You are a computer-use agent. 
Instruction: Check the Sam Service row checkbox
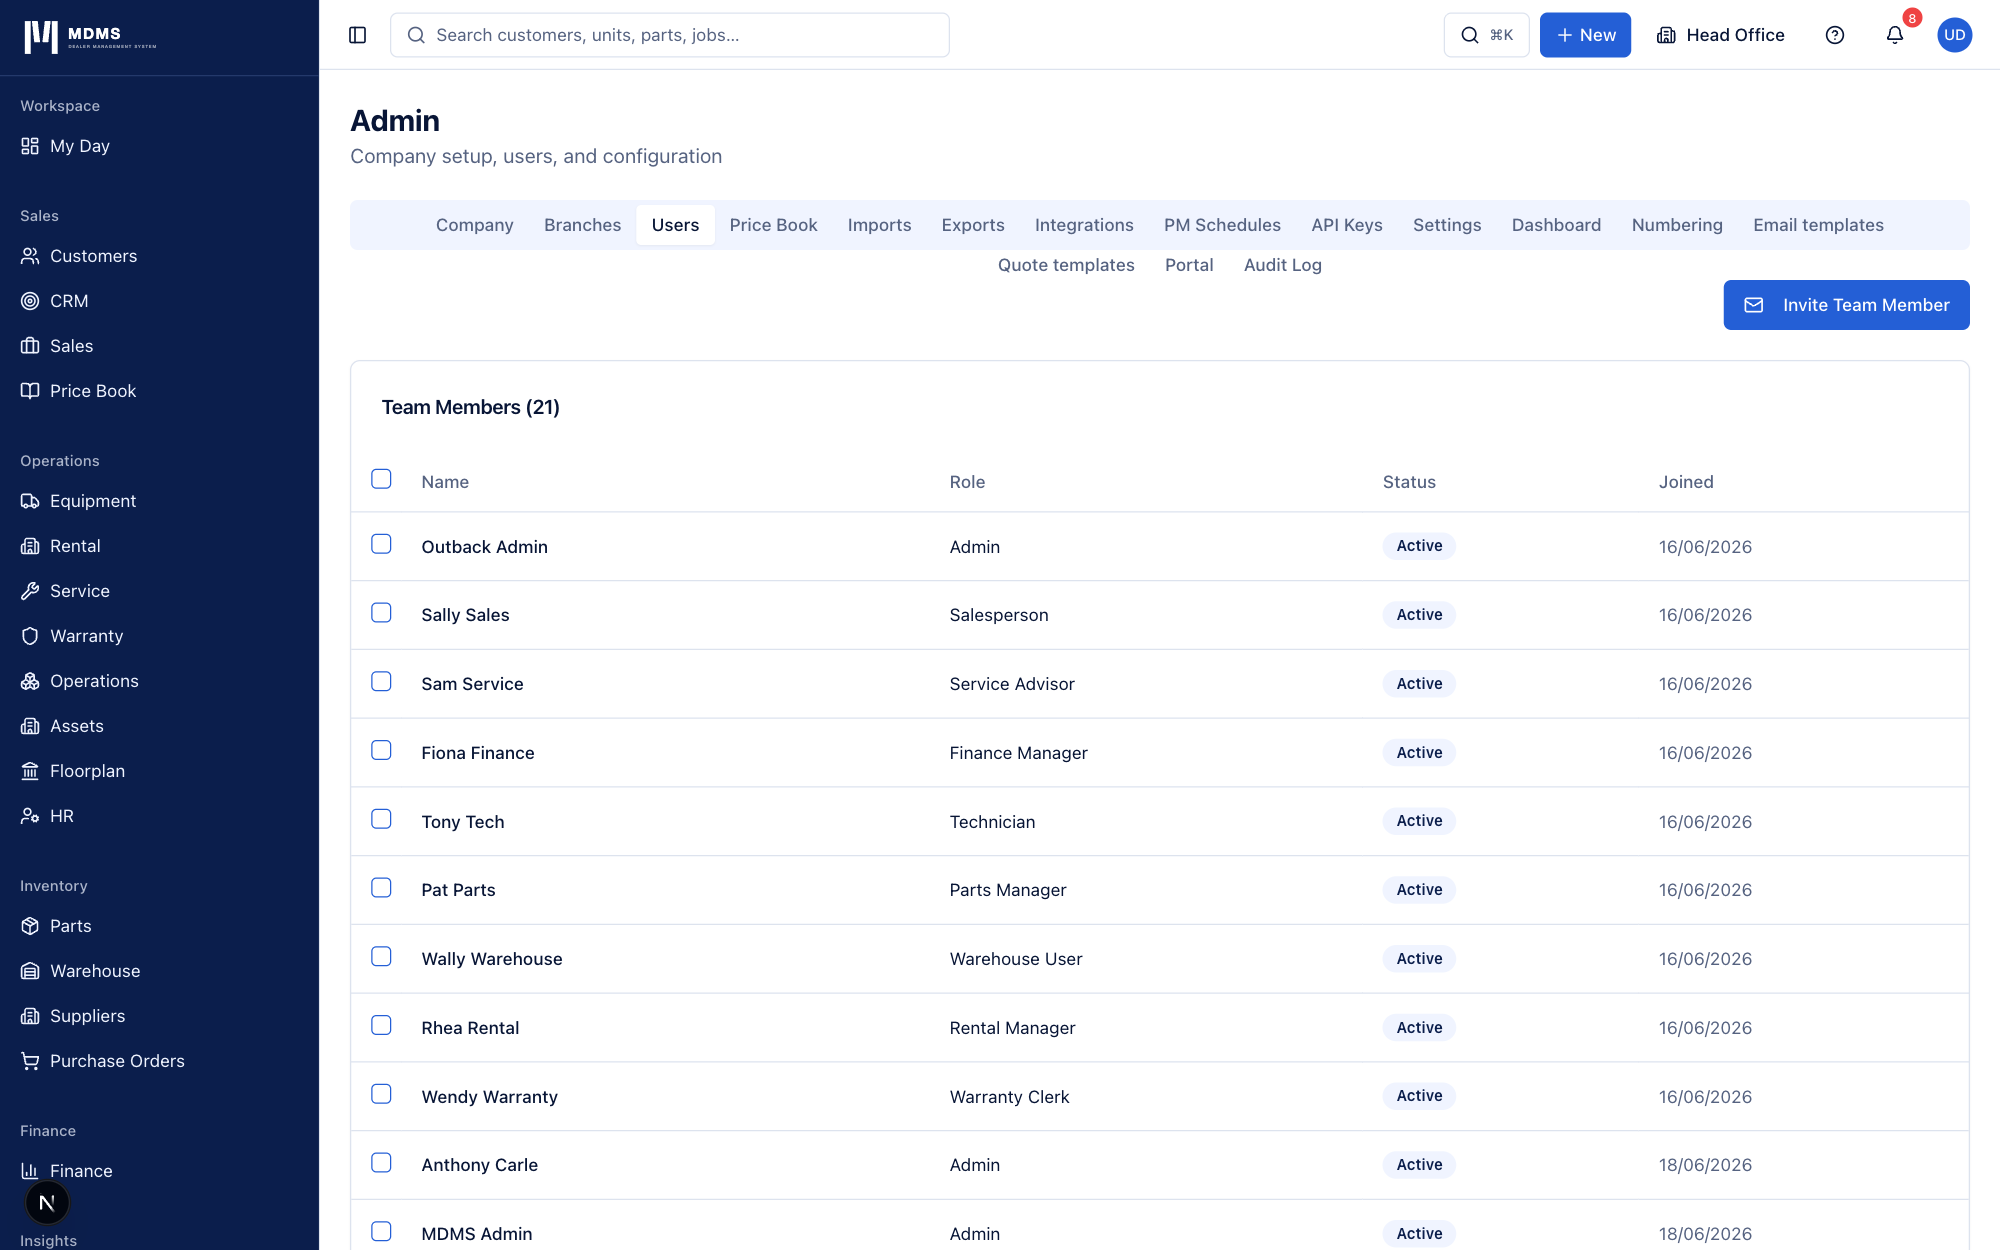(x=381, y=682)
